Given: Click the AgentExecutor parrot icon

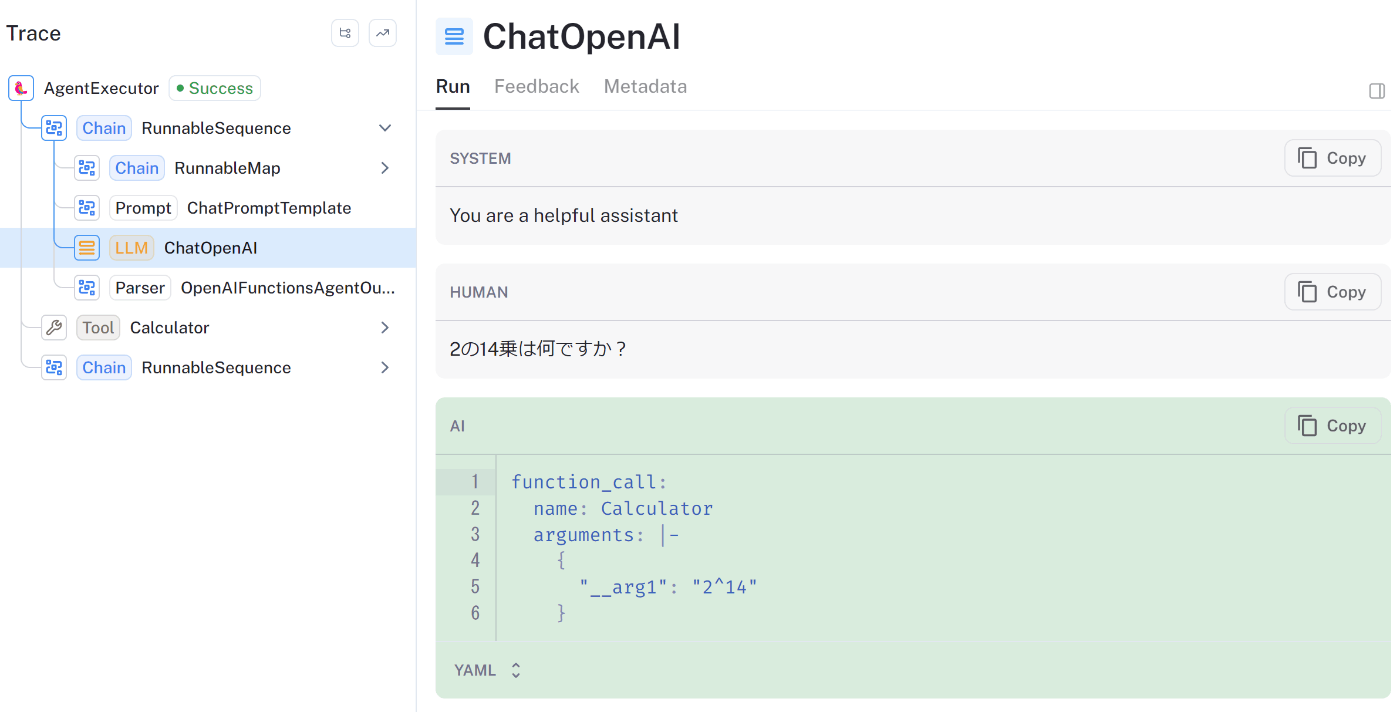Looking at the screenshot, I should (21, 88).
